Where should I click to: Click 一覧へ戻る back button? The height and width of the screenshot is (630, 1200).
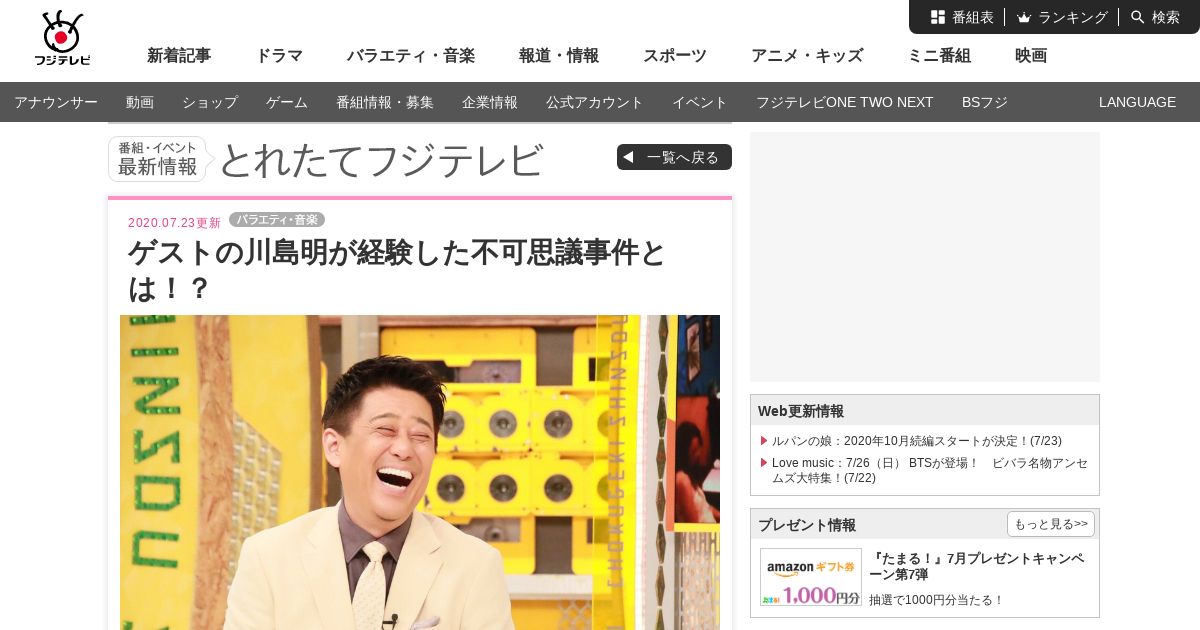pyautogui.click(x=674, y=157)
